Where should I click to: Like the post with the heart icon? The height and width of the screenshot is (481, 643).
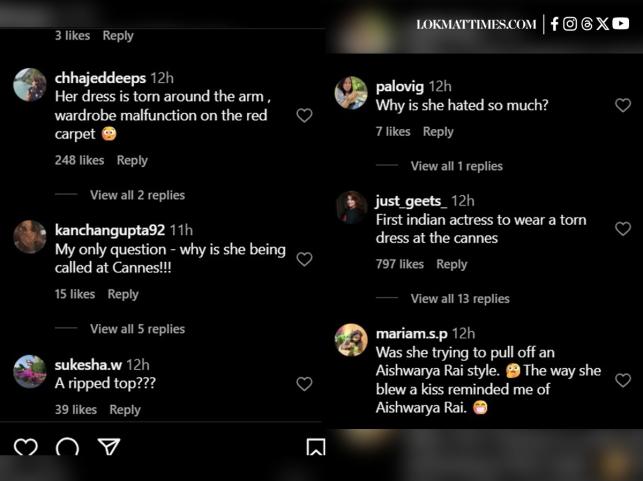point(26,447)
